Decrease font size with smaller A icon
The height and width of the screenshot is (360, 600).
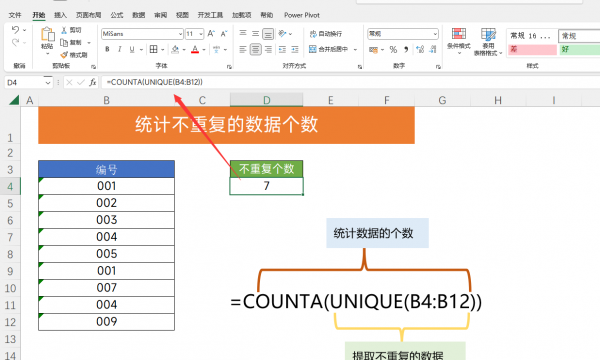224,34
